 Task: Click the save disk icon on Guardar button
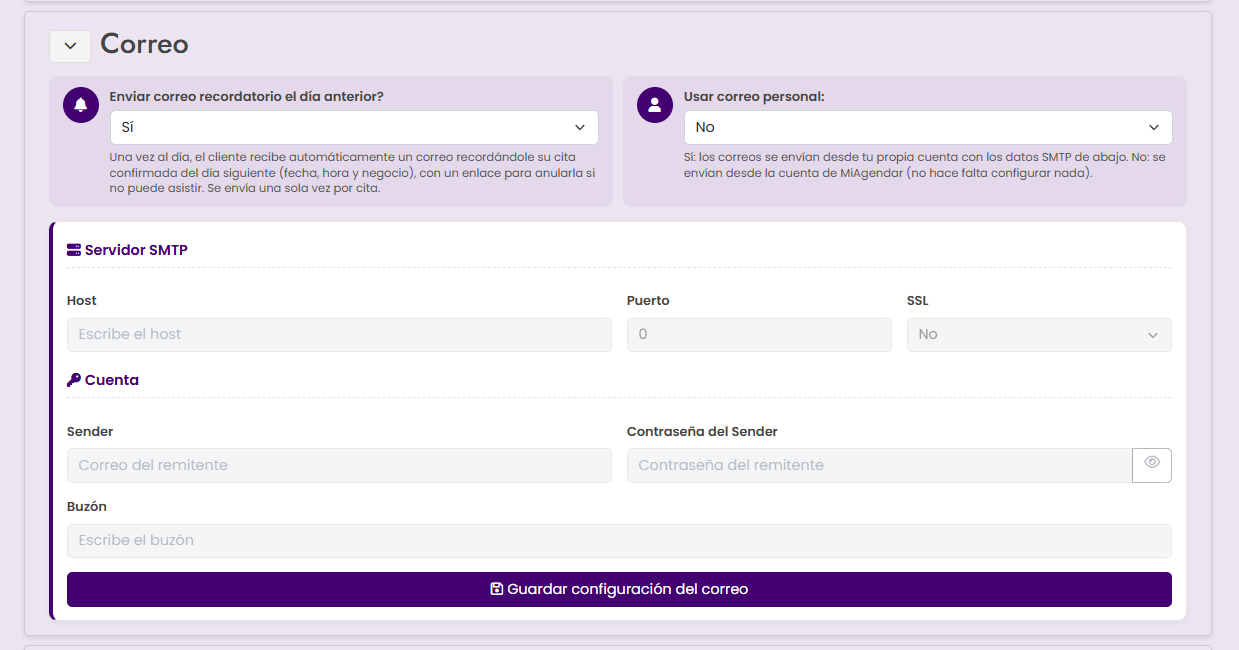click(497, 589)
